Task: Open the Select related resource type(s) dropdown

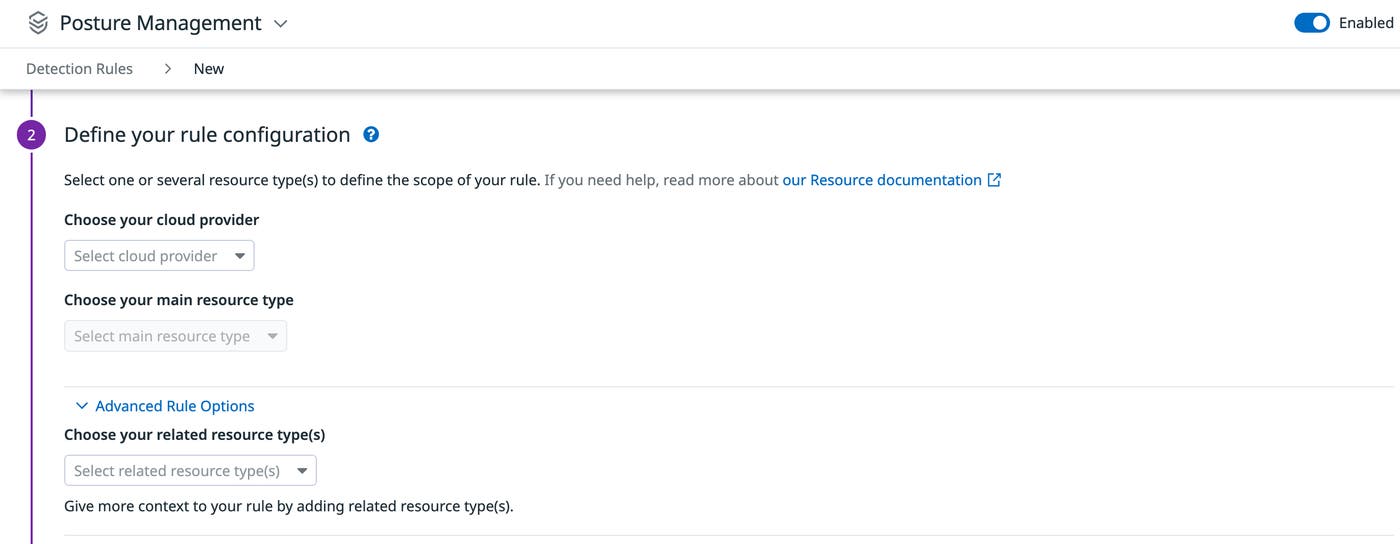Action: (x=190, y=471)
